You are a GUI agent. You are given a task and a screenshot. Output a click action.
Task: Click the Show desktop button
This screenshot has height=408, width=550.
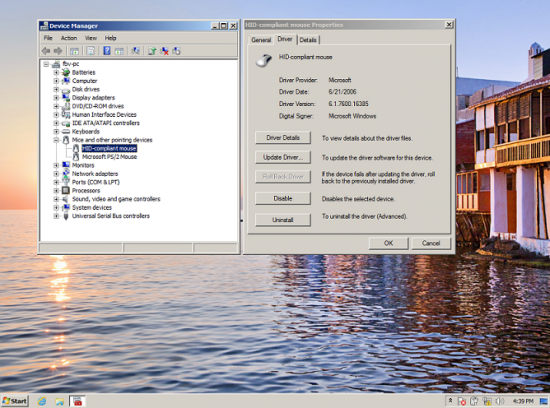click(x=544, y=401)
